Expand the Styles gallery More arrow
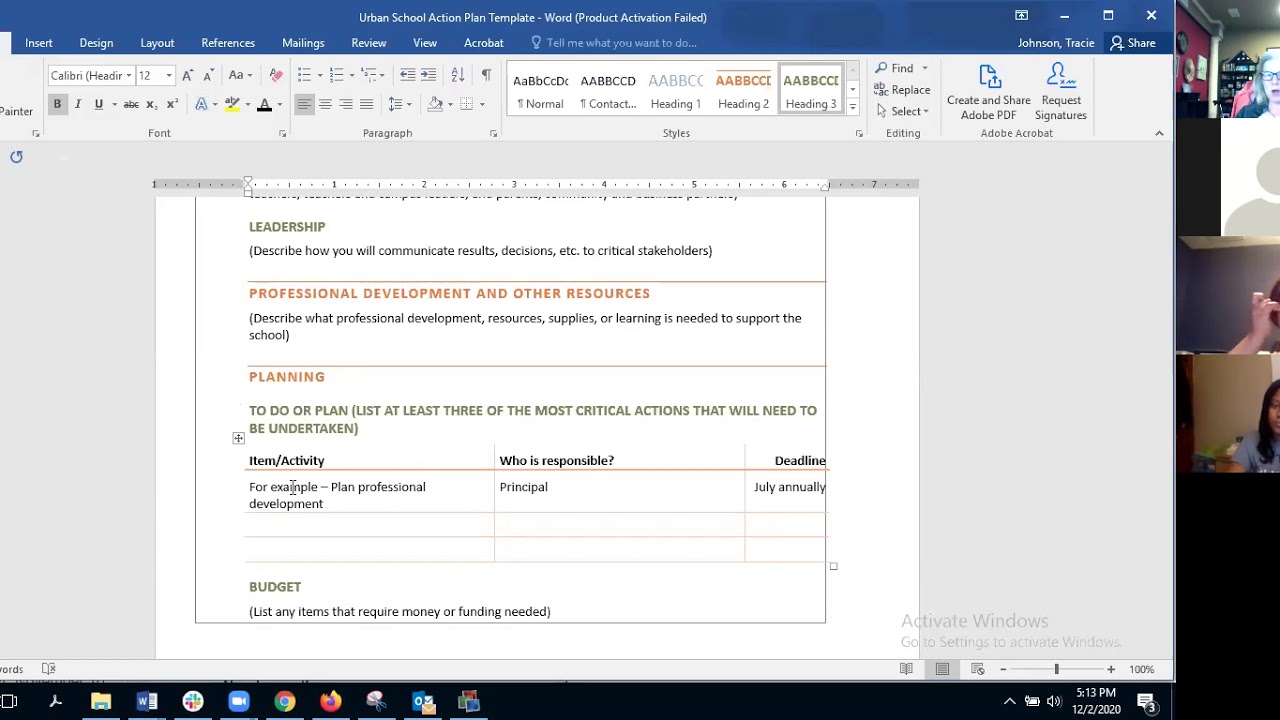The image size is (1280, 720). (852, 107)
